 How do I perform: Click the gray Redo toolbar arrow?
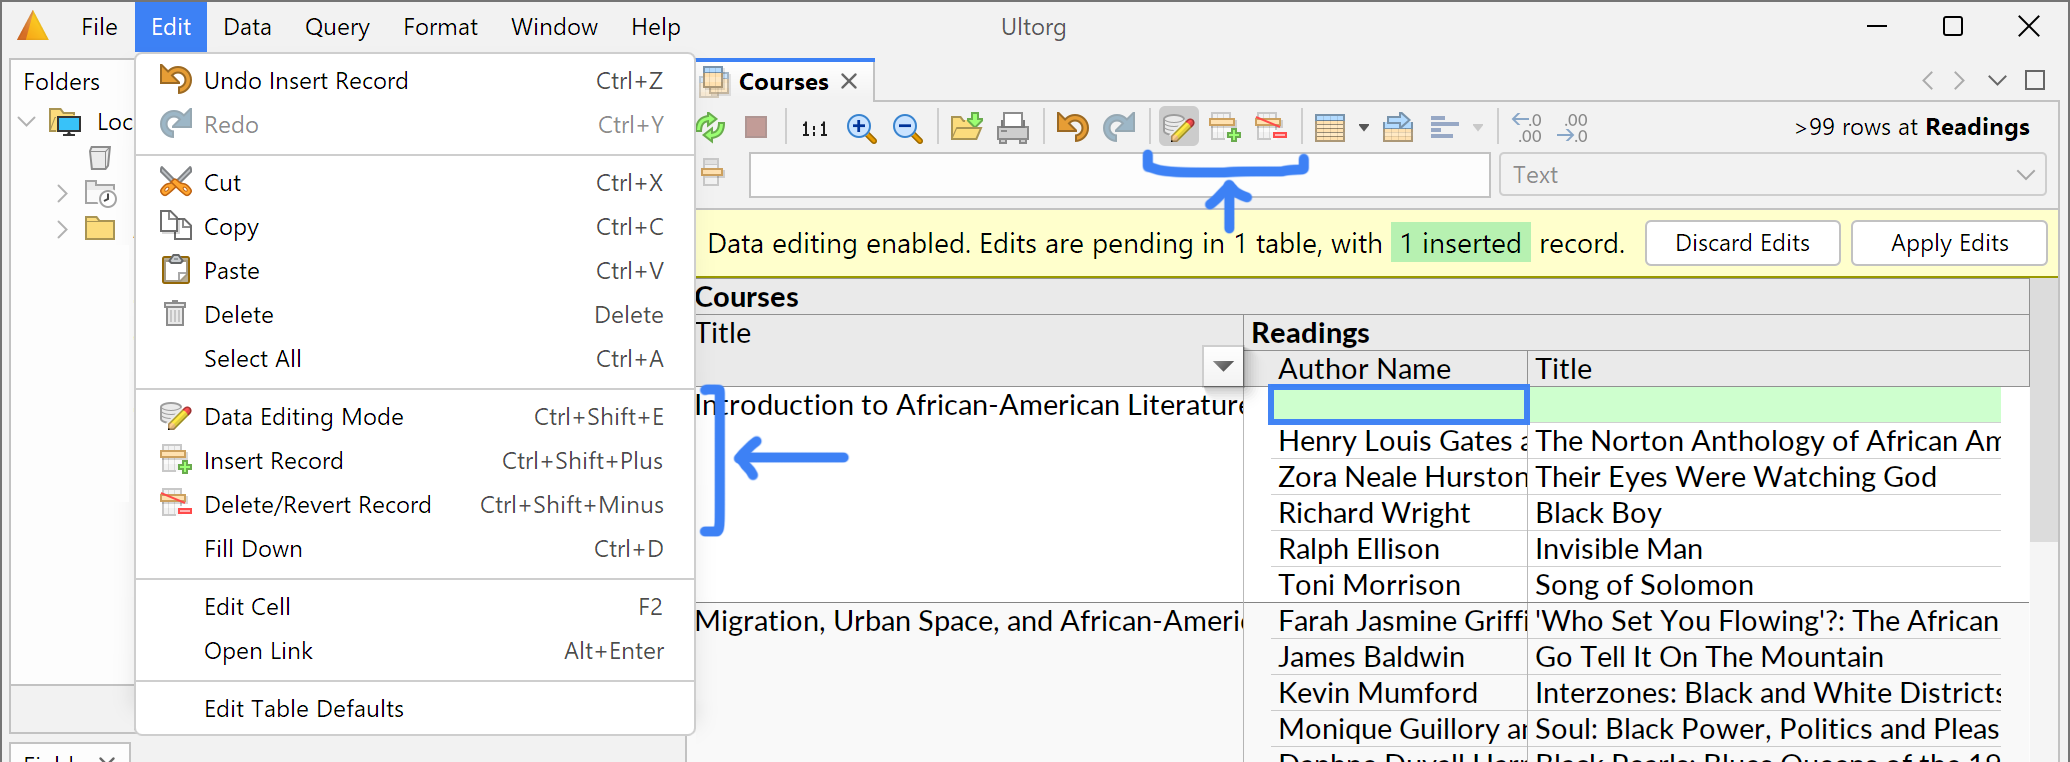(1119, 127)
